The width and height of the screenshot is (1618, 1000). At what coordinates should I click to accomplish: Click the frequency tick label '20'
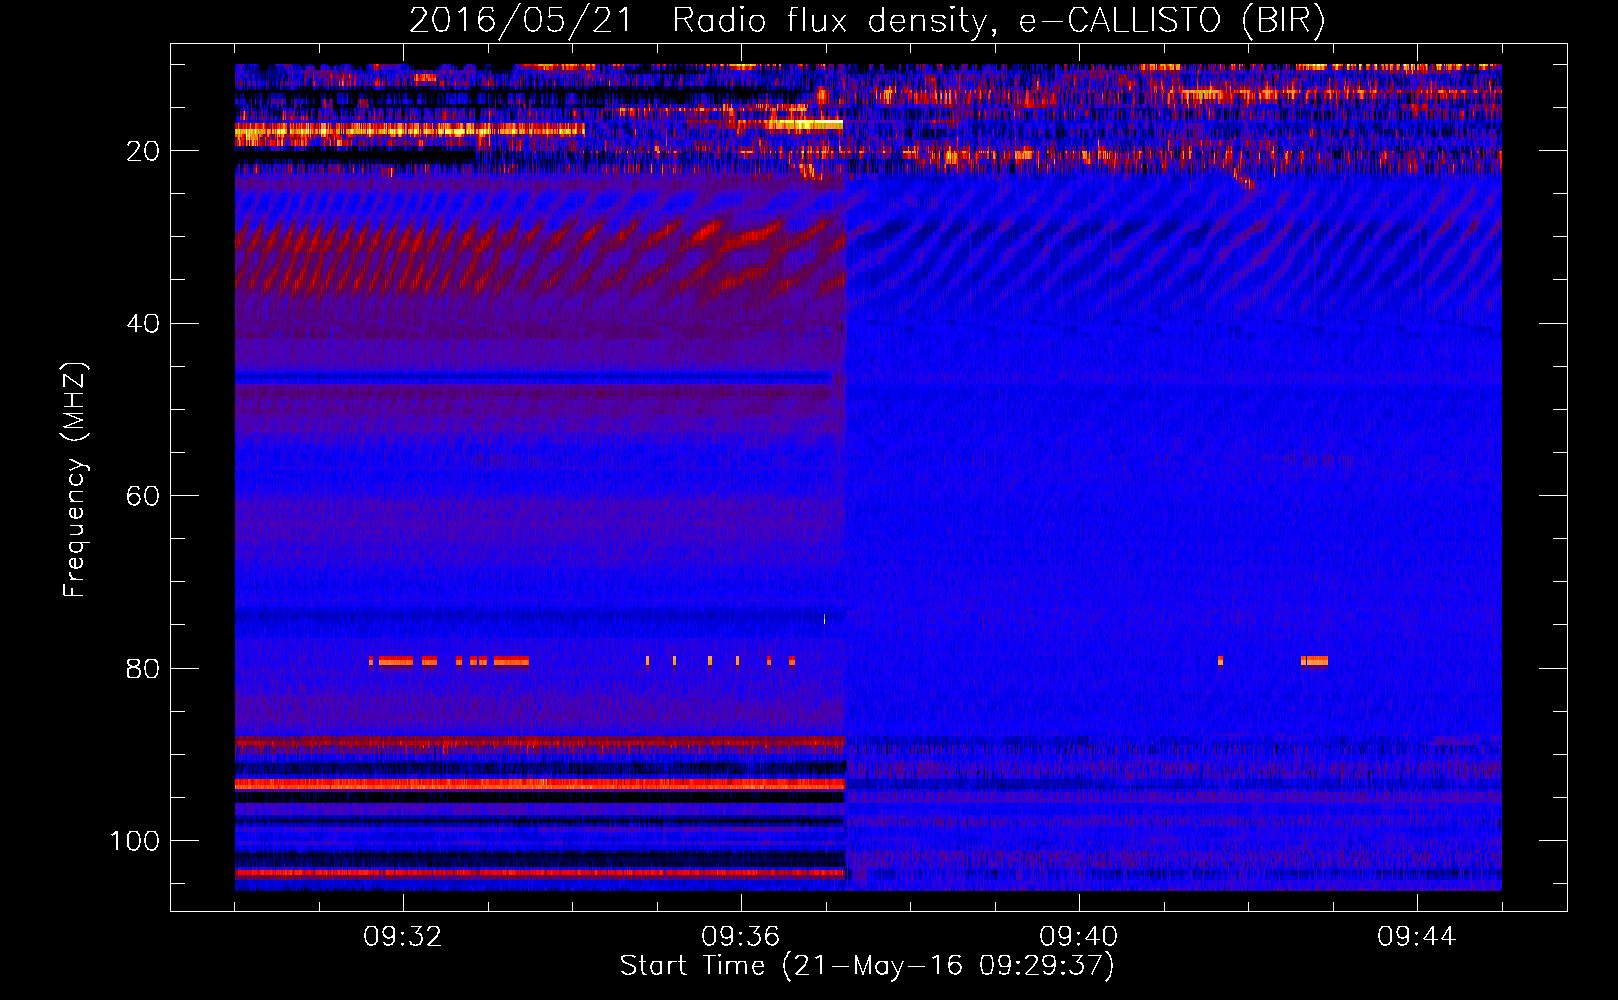point(143,151)
